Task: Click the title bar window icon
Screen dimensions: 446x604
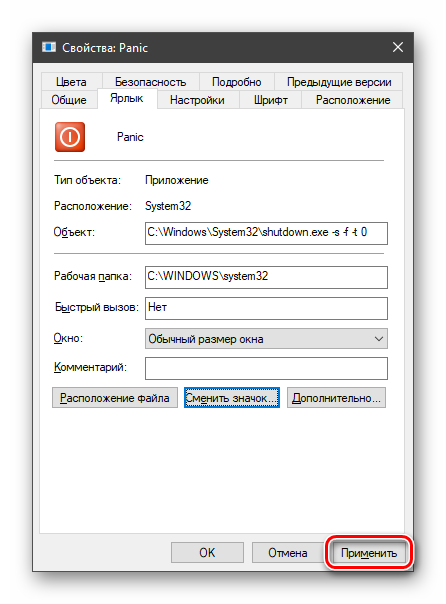Action: tap(49, 47)
